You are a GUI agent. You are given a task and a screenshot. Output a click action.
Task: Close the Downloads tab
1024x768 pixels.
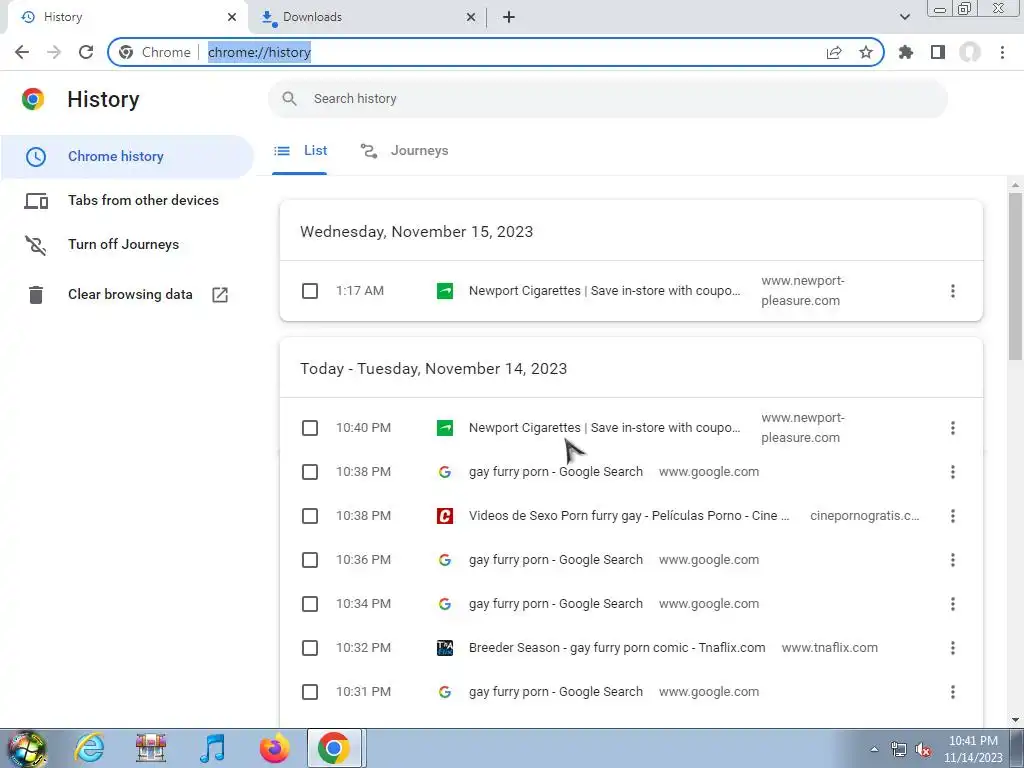pos(471,17)
